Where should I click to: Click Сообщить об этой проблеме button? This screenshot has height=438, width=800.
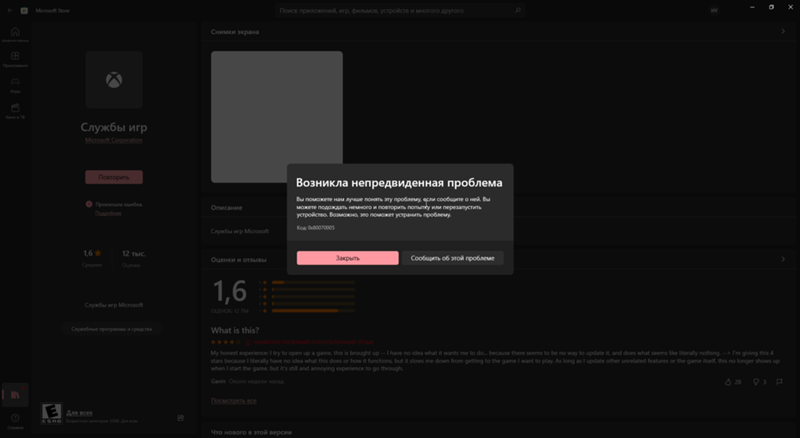click(x=453, y=258)
